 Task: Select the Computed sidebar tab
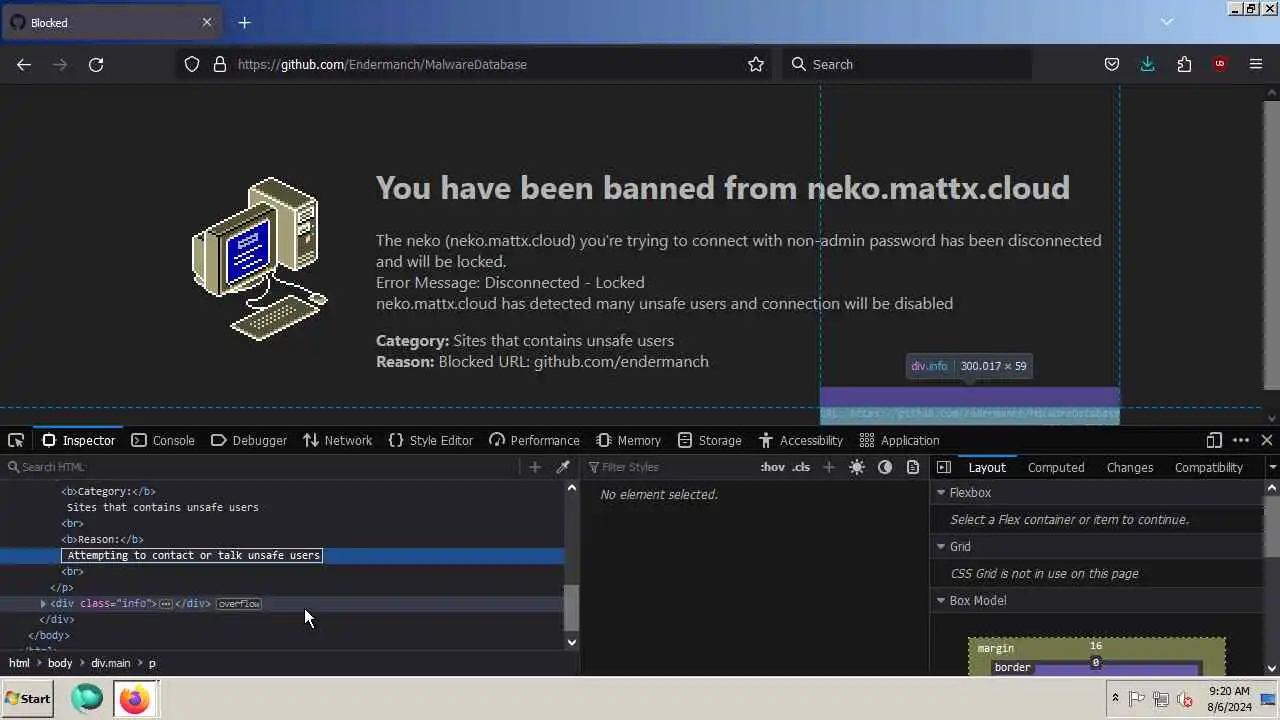pos(1056,467)
